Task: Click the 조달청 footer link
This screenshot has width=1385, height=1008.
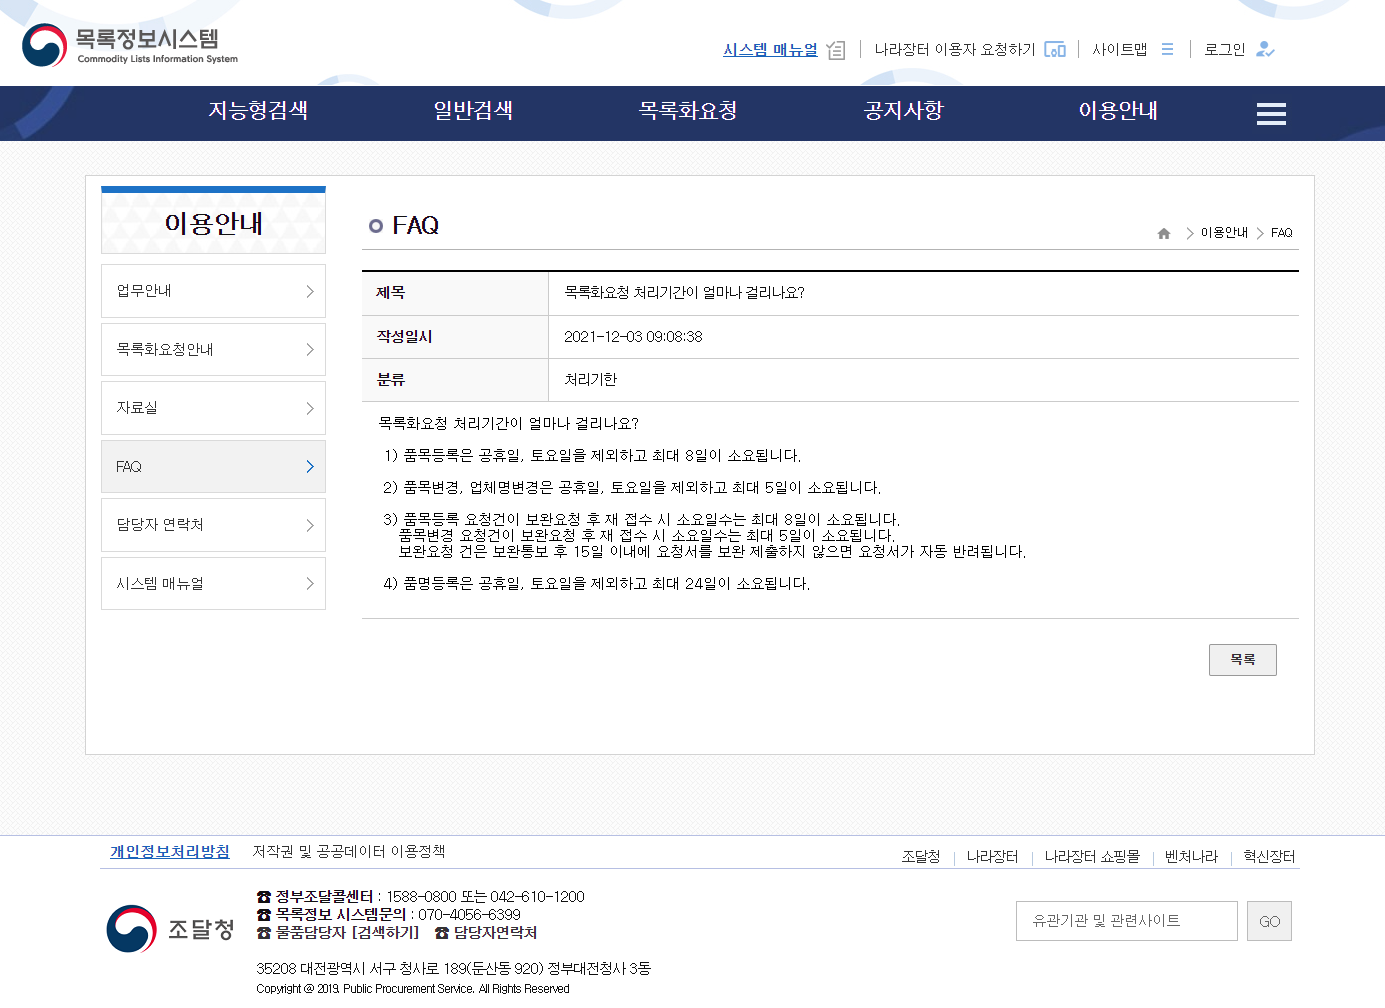Action: coord(921,857)
